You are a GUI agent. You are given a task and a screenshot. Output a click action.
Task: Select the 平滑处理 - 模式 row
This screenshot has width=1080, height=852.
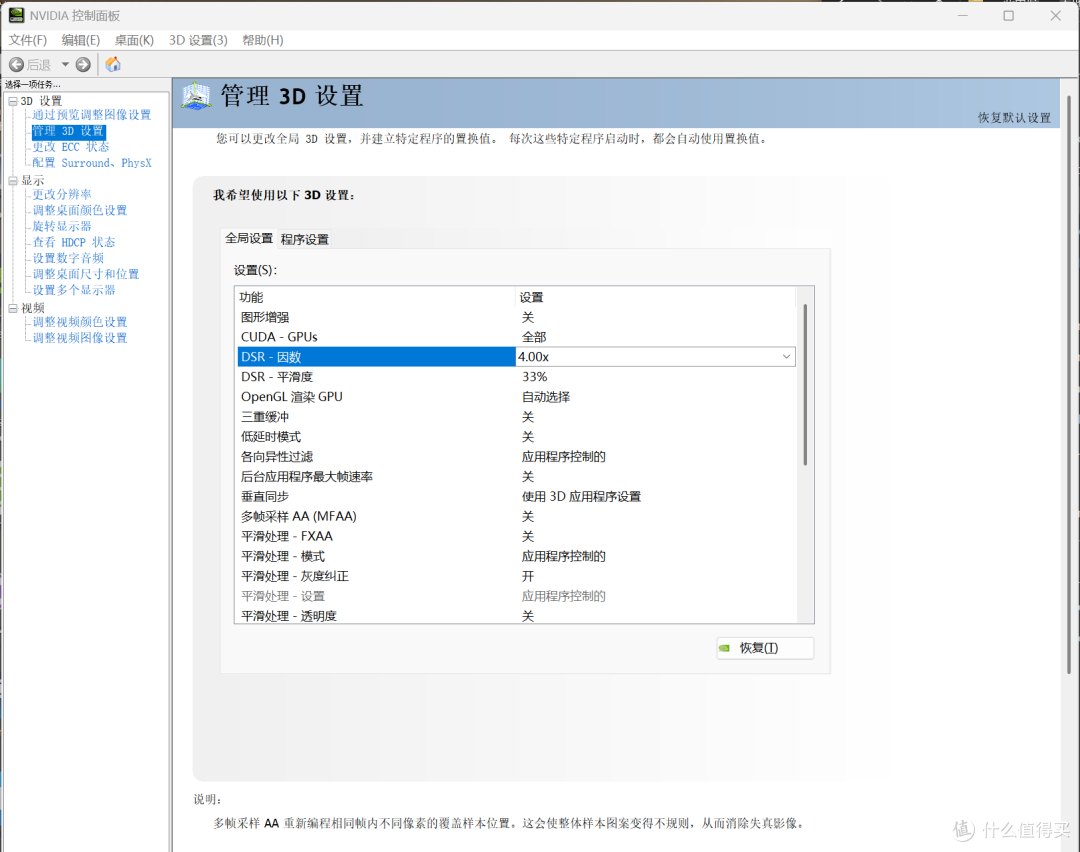pyautogui.click(x=515, y=557)
